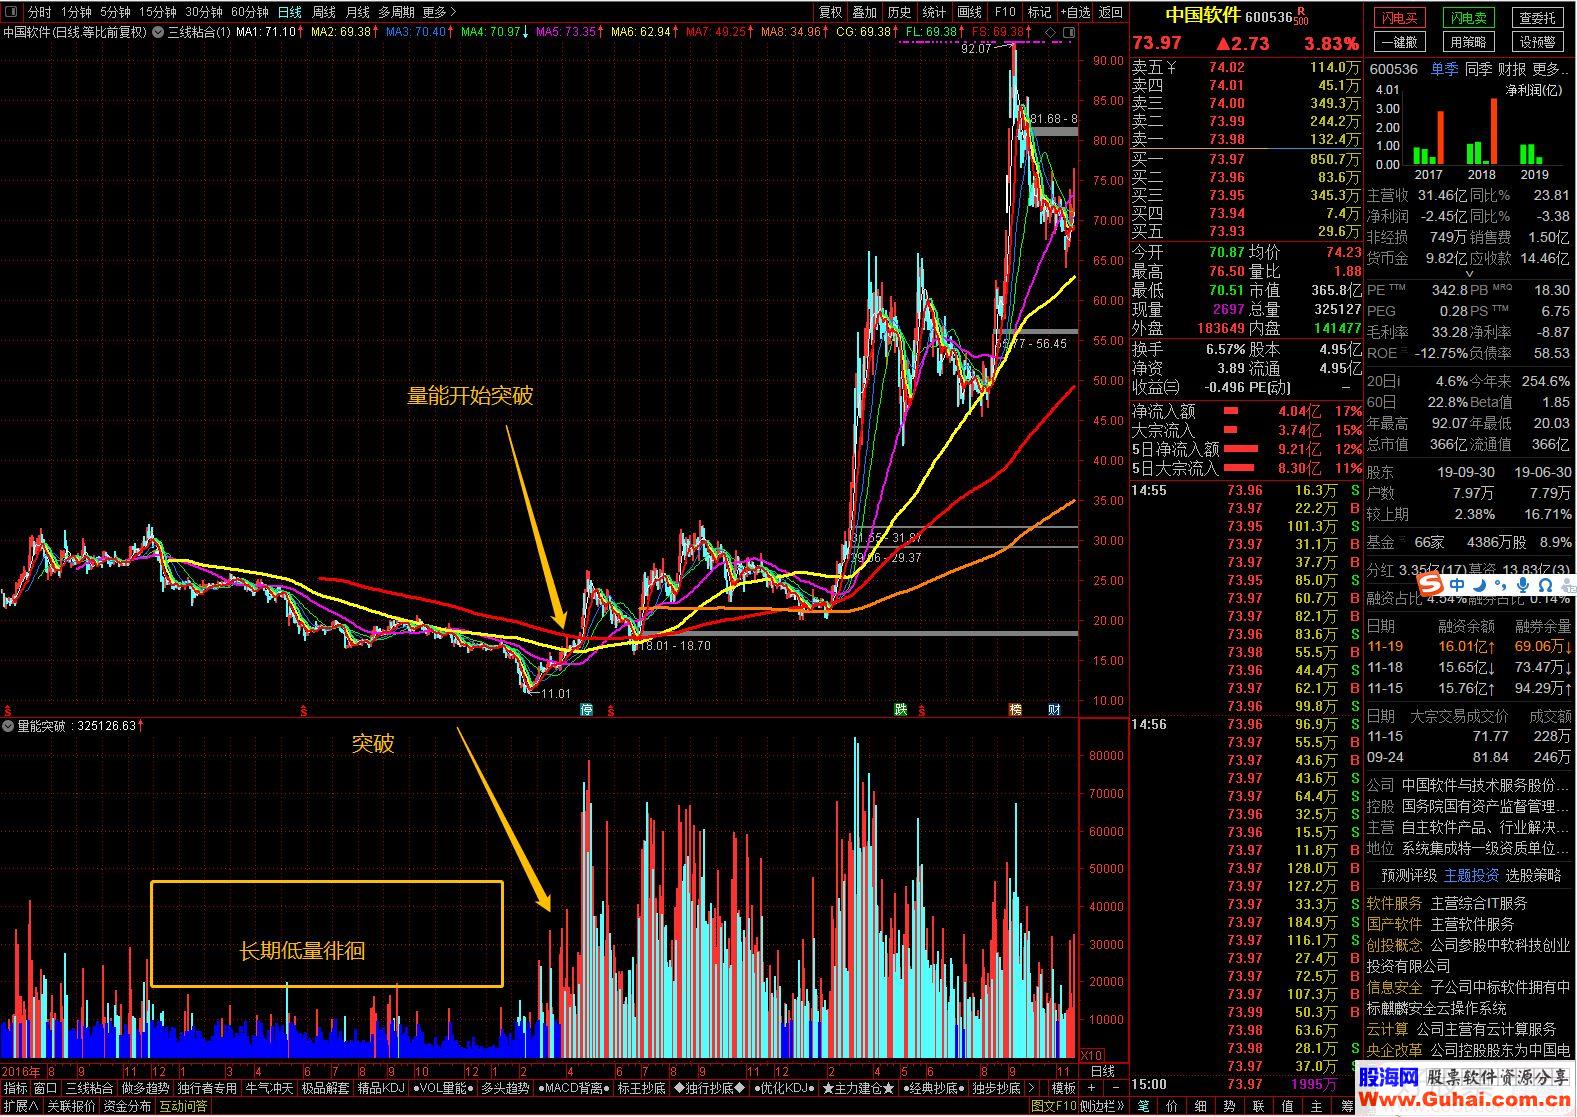The width and height of the screenshot is (1577, 1117).
Task: Click the zoom-in plus button near 模板
Action: [x=1092, y=1088]
